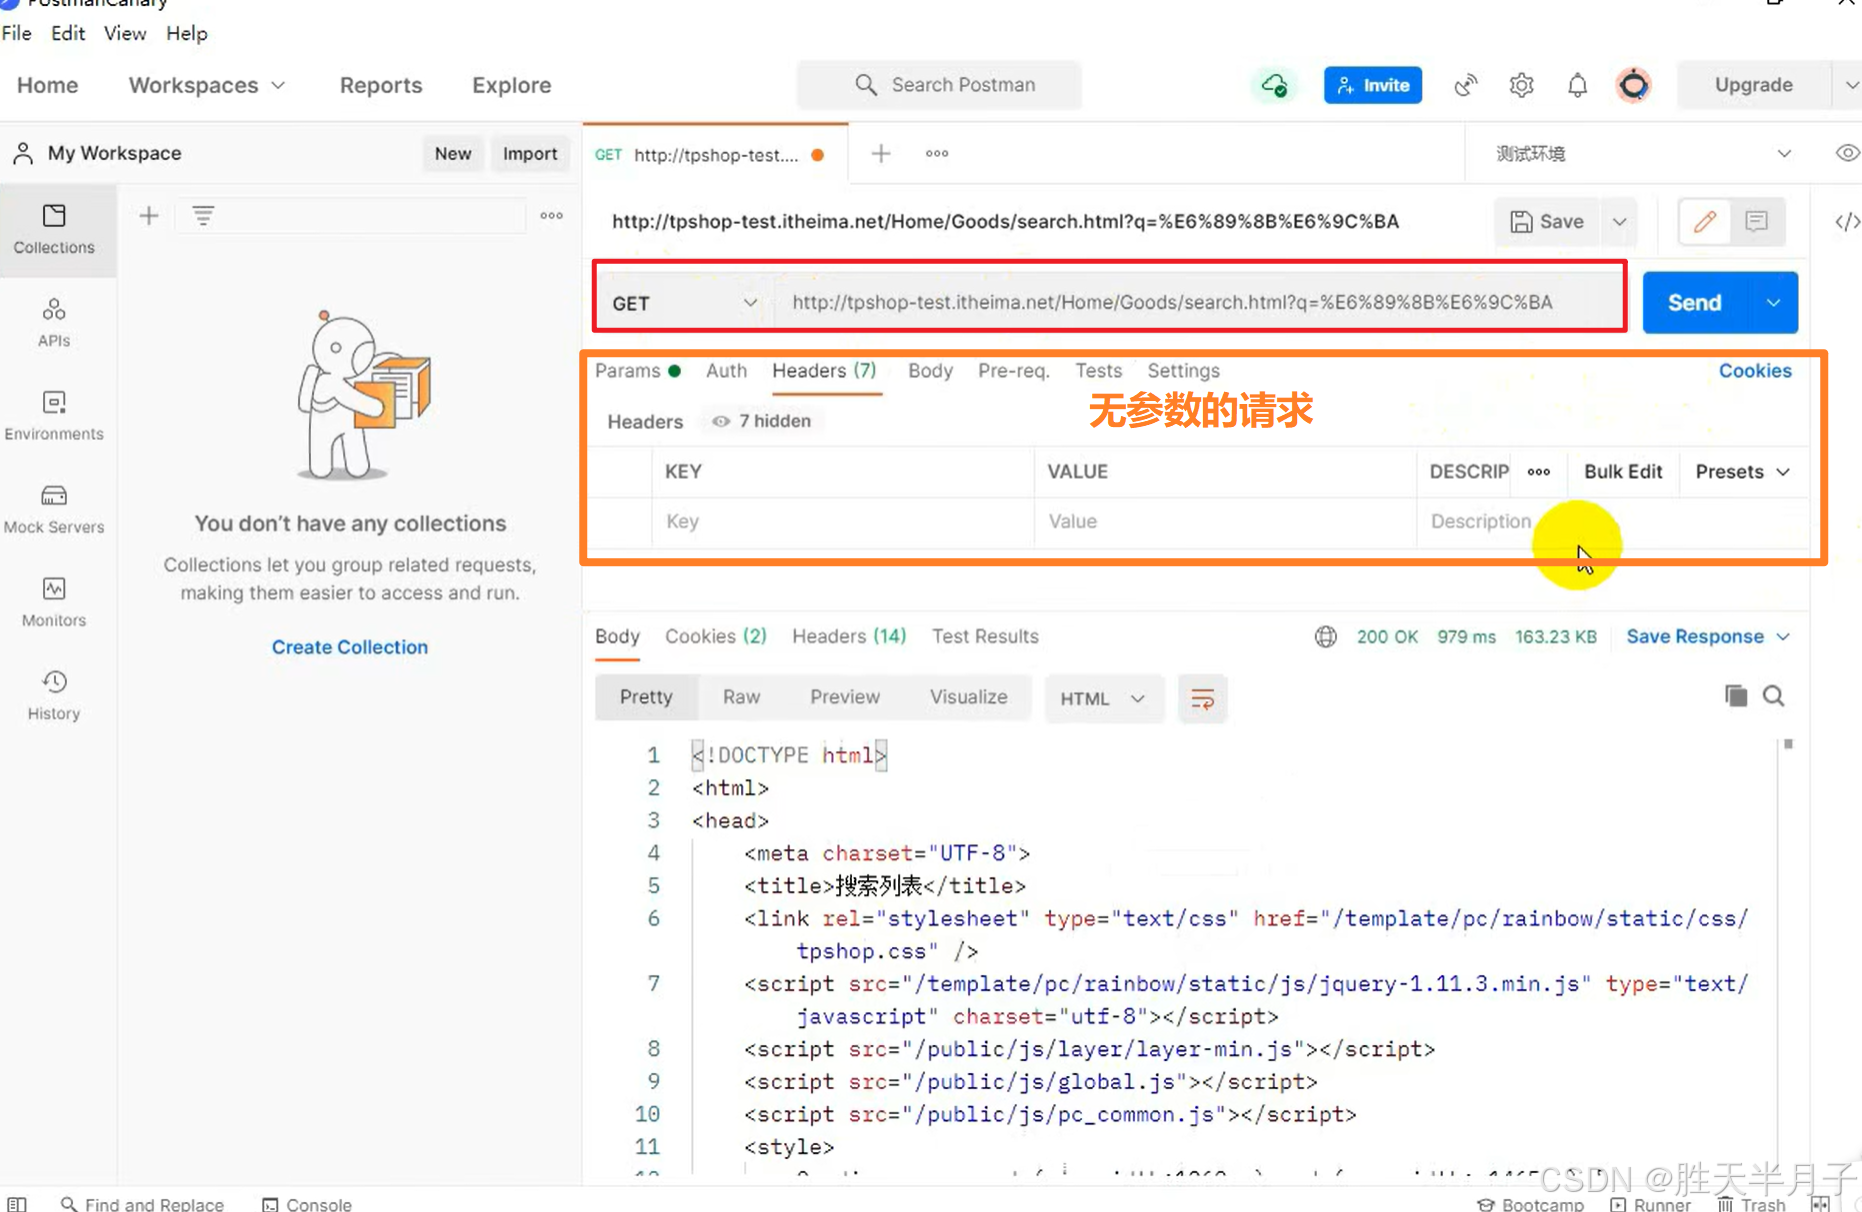
Task: Open the settings gear icon
Action: click(x=1521, y=85)
